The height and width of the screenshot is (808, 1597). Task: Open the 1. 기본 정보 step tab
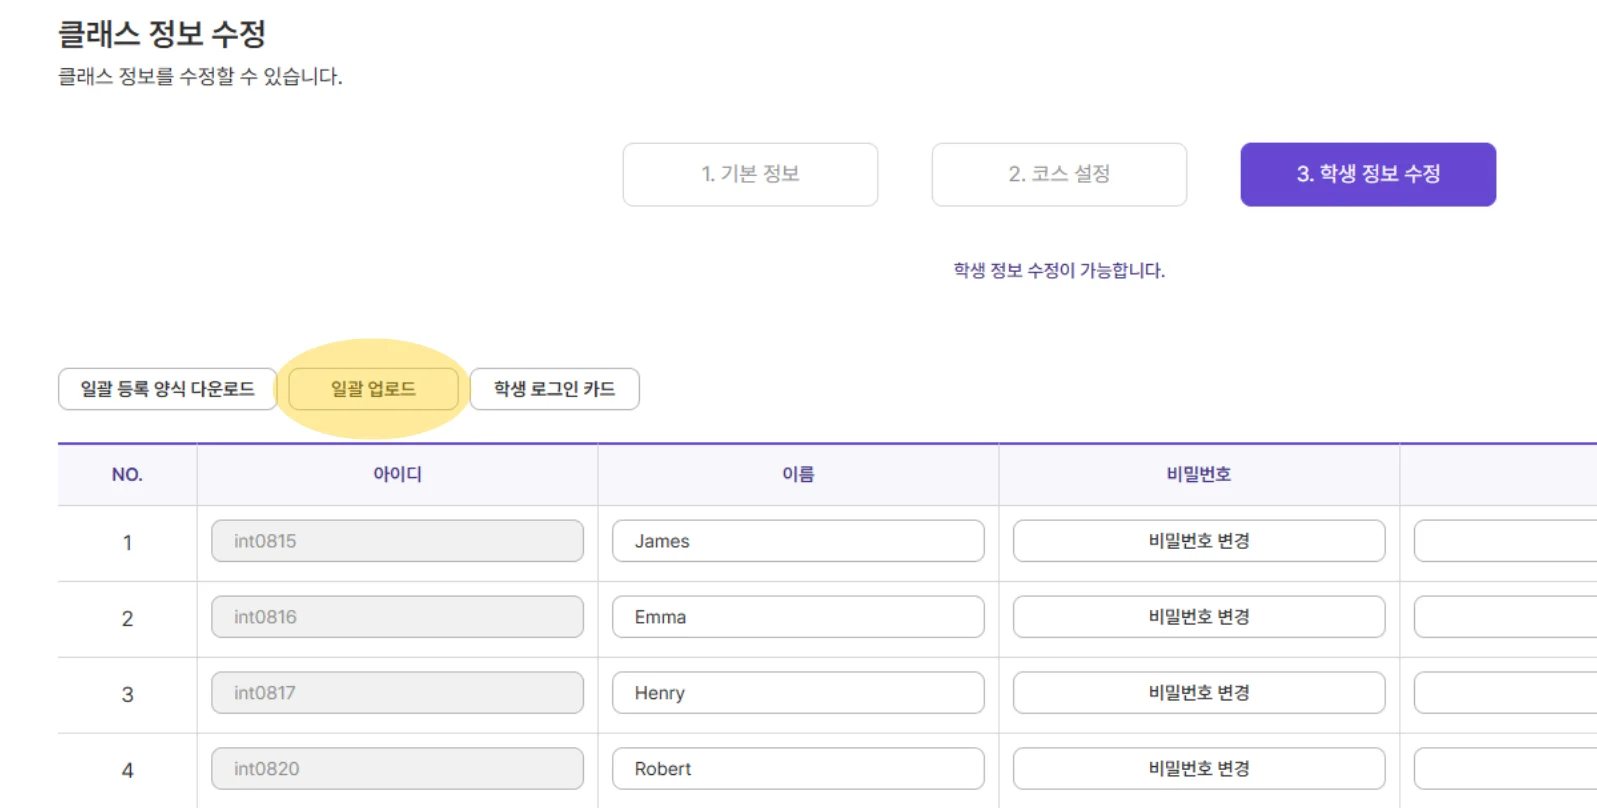coord(750,174)
